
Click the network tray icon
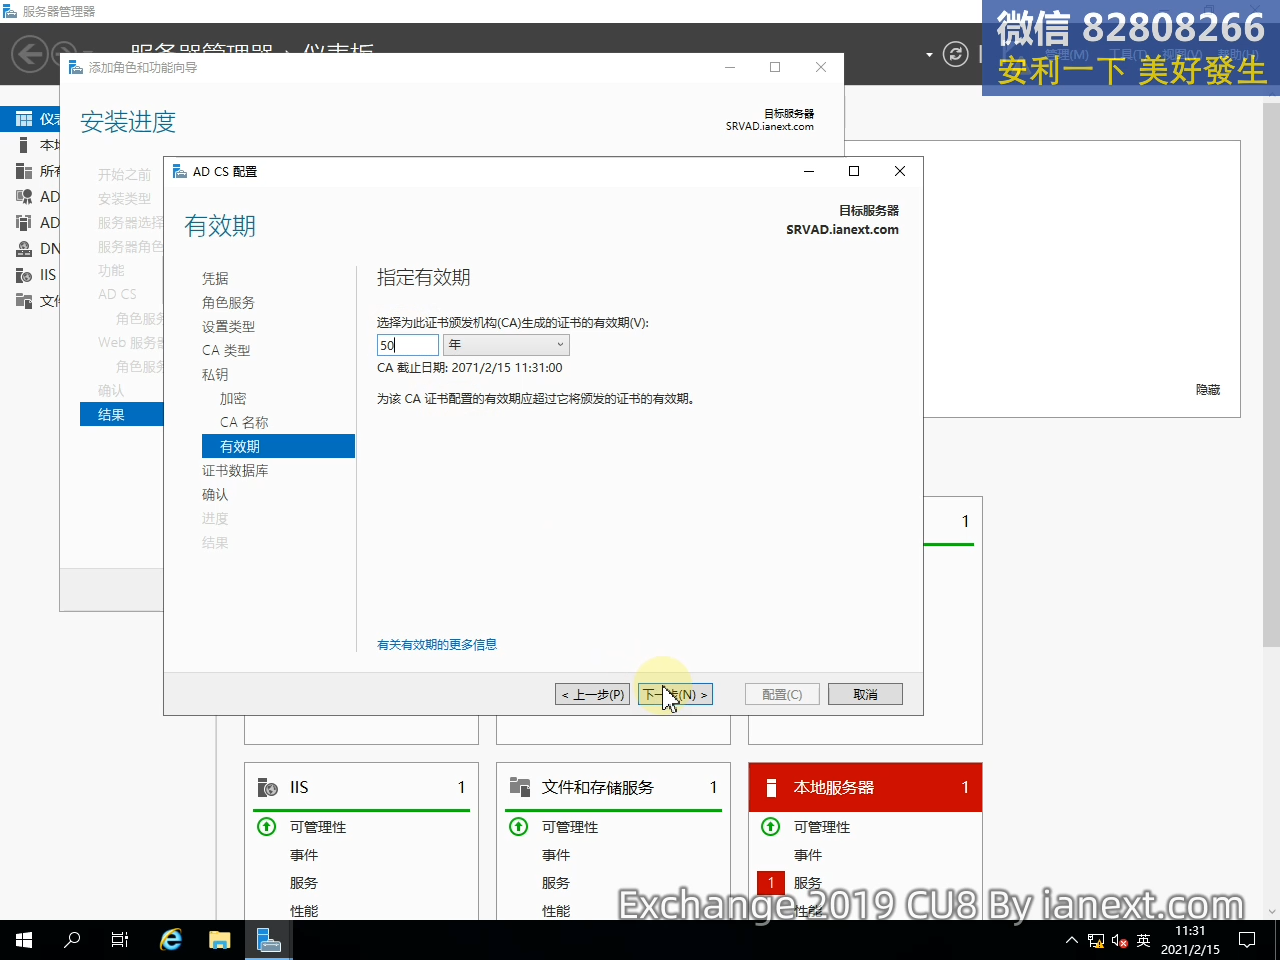[x=1096, y=941]
